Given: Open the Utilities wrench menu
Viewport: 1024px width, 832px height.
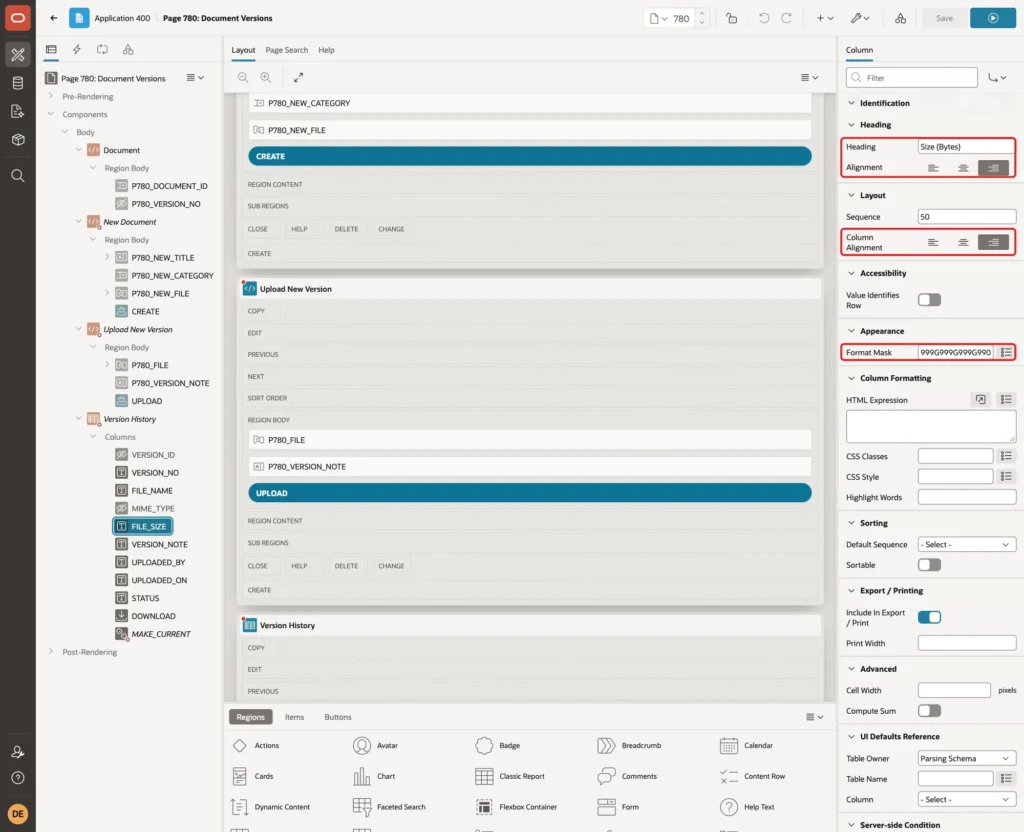Looking at the screenshot, I should coord(860,18).
